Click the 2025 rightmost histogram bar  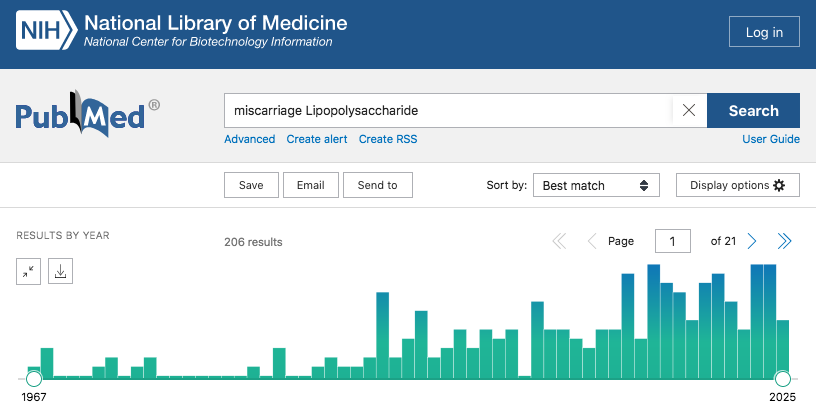pos(783,349)
